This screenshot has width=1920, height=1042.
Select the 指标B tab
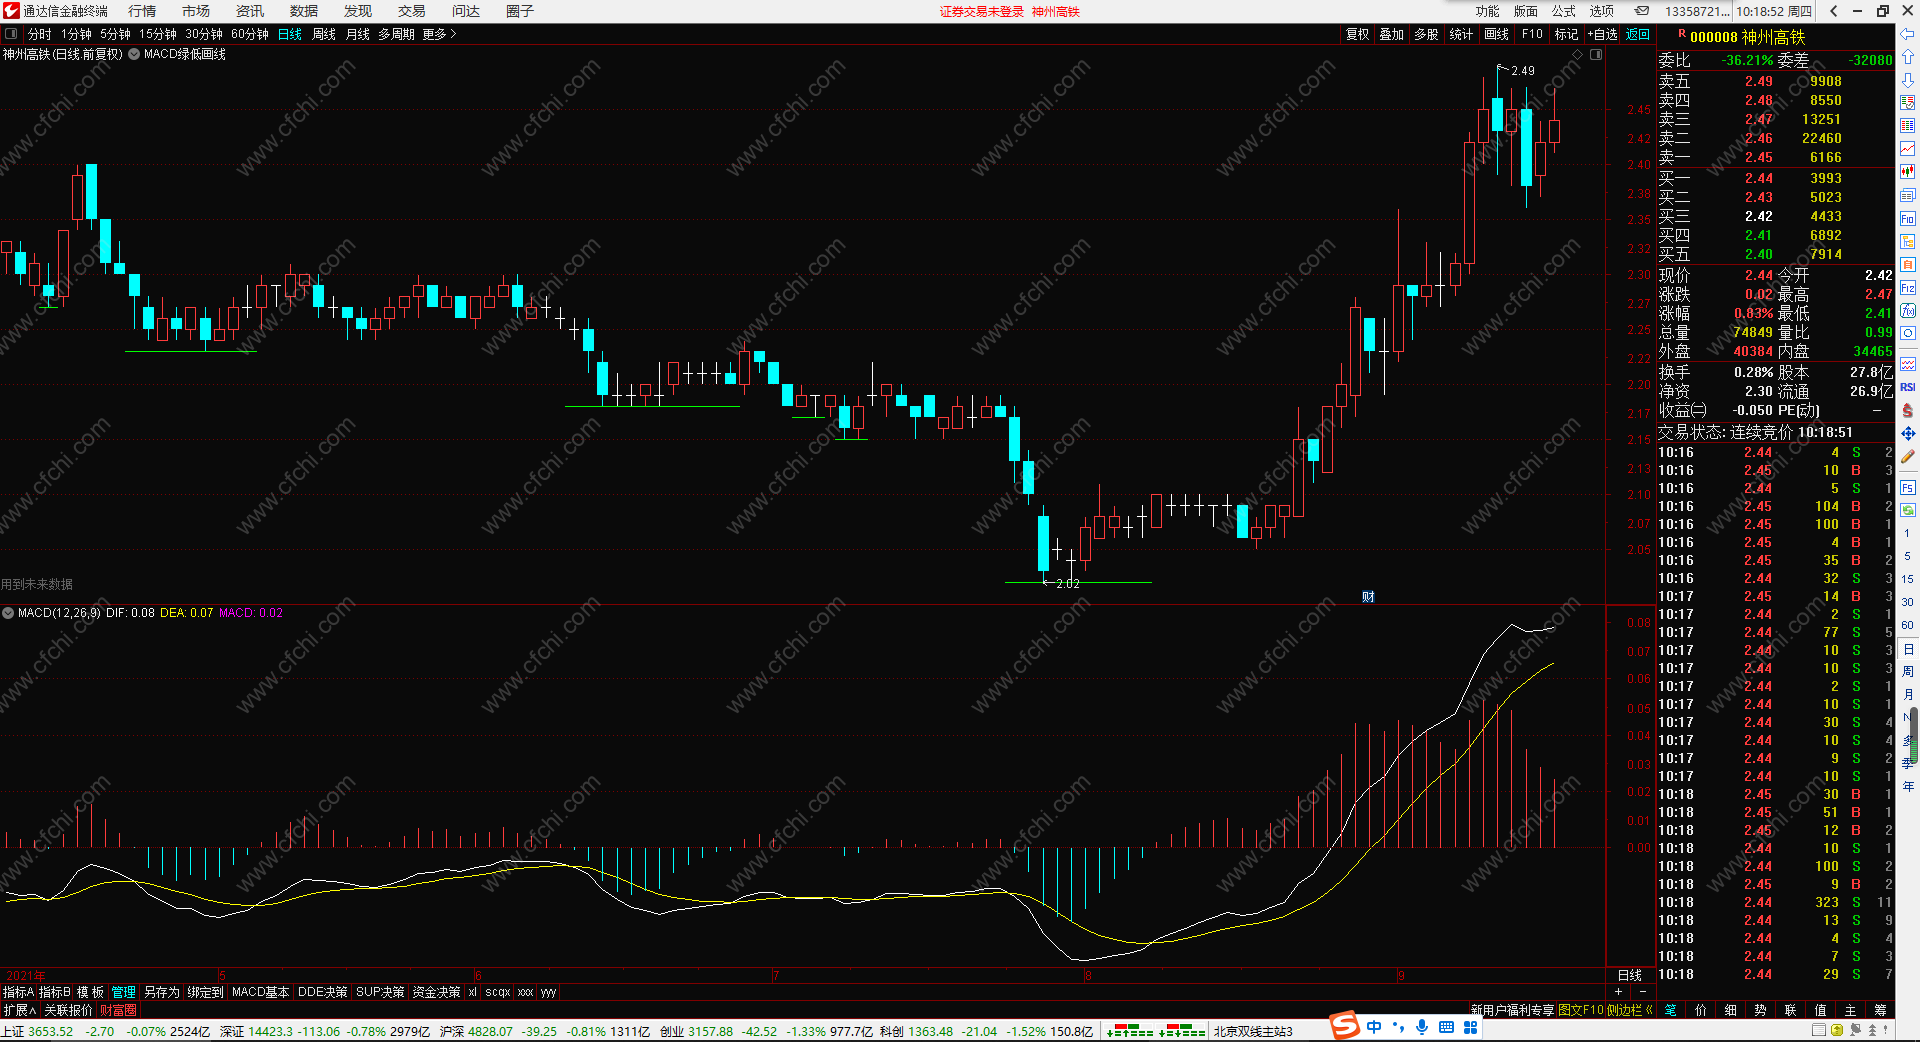point(55,992)
